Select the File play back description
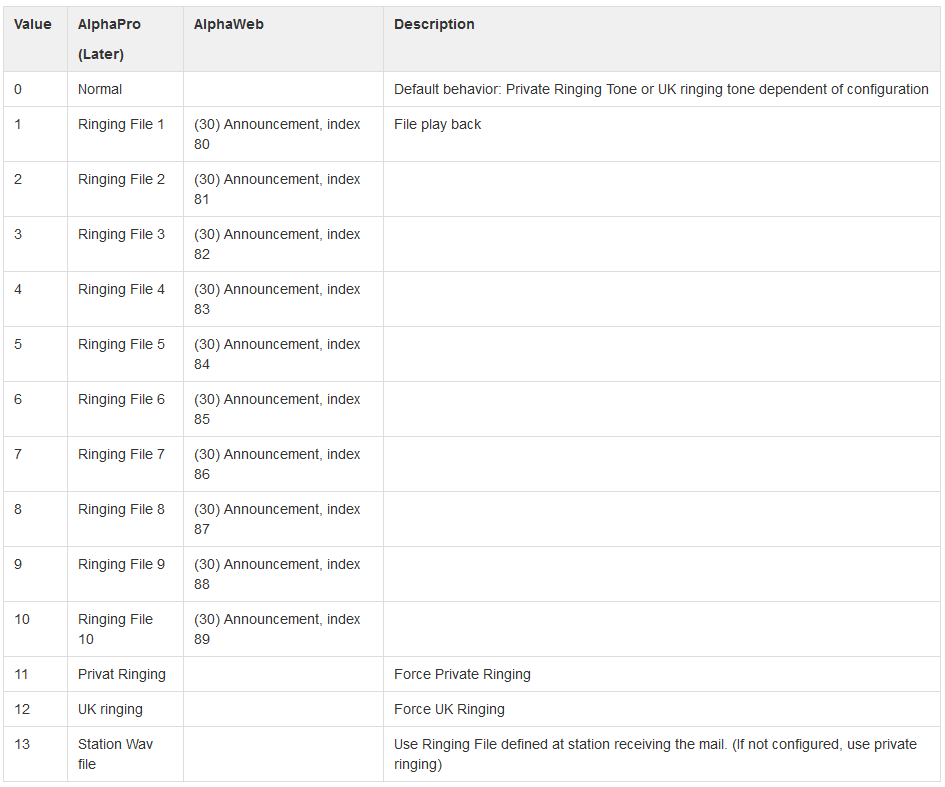Viewport: 945px width, 787px height. tap(437, 124)
